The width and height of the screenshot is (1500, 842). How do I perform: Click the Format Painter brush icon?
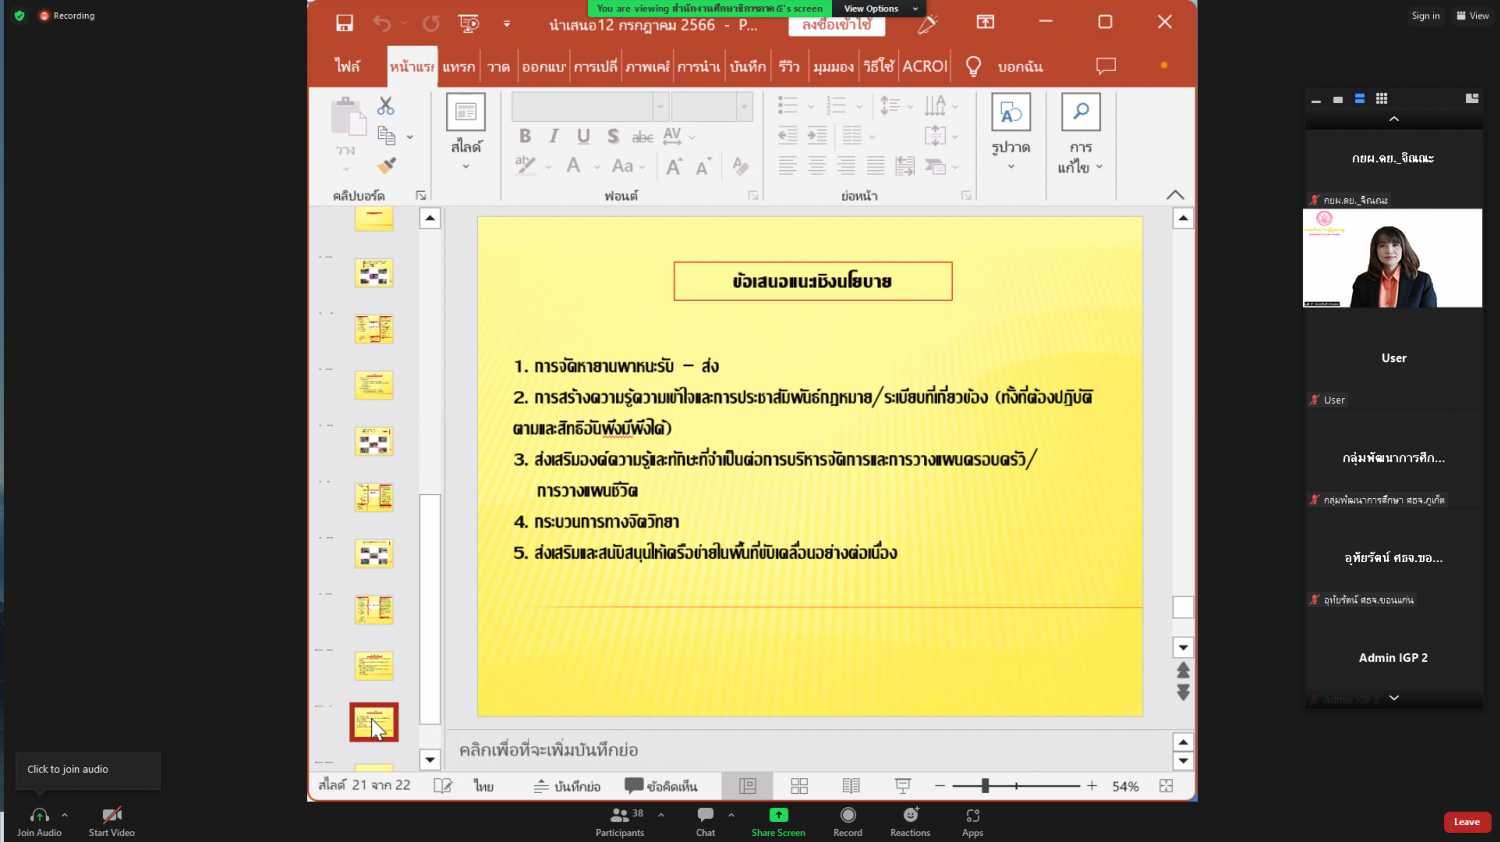click(386, 165)
